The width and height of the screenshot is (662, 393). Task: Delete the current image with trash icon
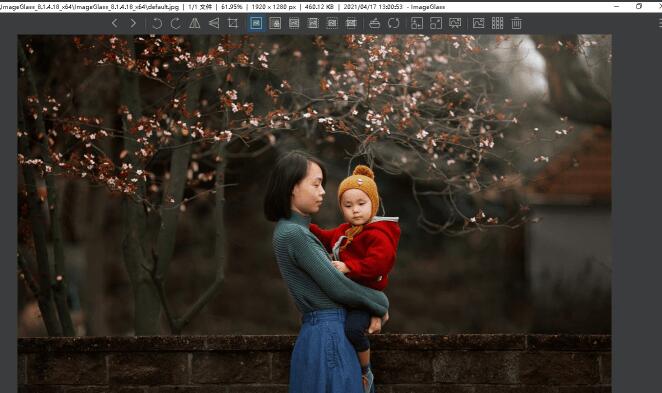[x=516, y=23]
